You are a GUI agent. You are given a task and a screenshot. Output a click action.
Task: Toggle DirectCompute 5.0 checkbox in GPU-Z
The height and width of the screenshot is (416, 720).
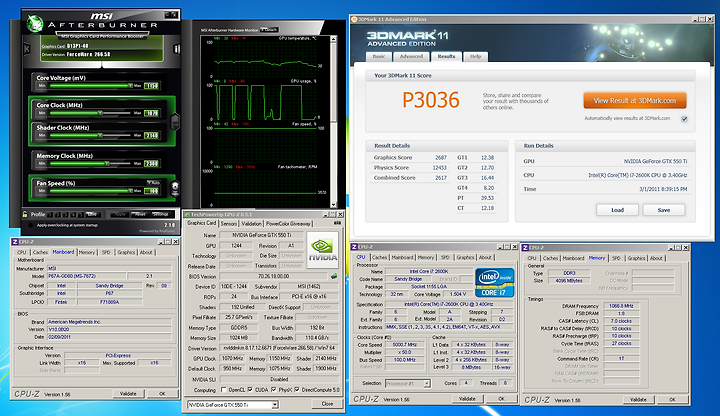tap(297, 390)
